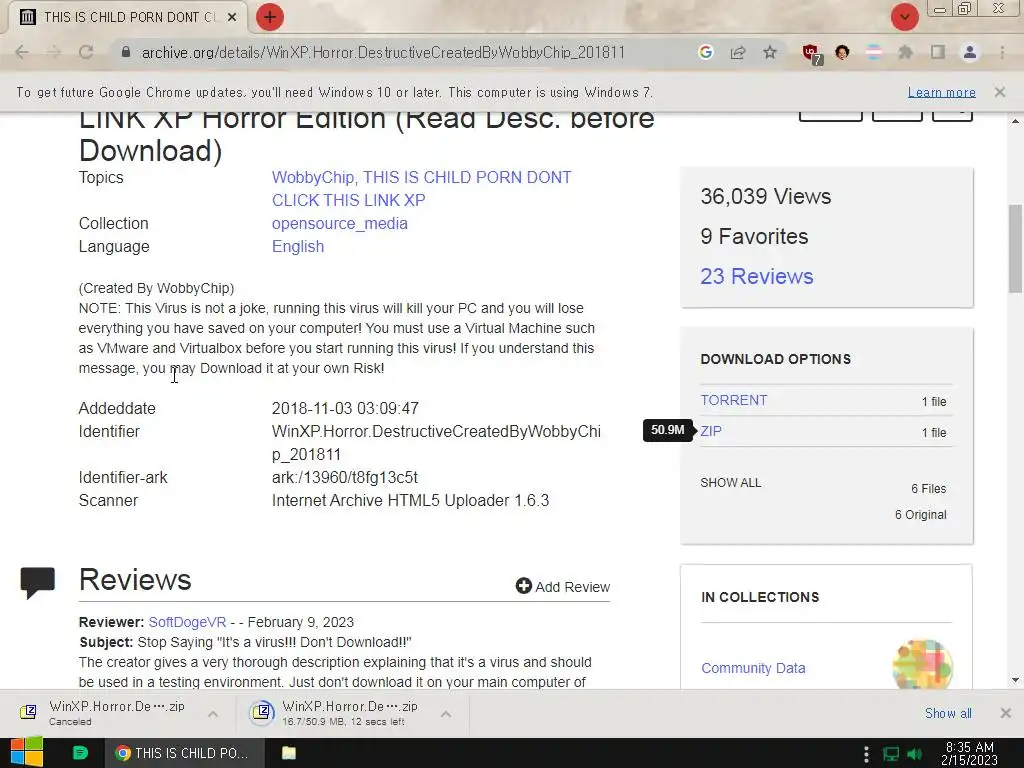Screen dimensions: 1024x768
Task: Open the Chrome three-dot menu
Action: [x=1002, y=52]
